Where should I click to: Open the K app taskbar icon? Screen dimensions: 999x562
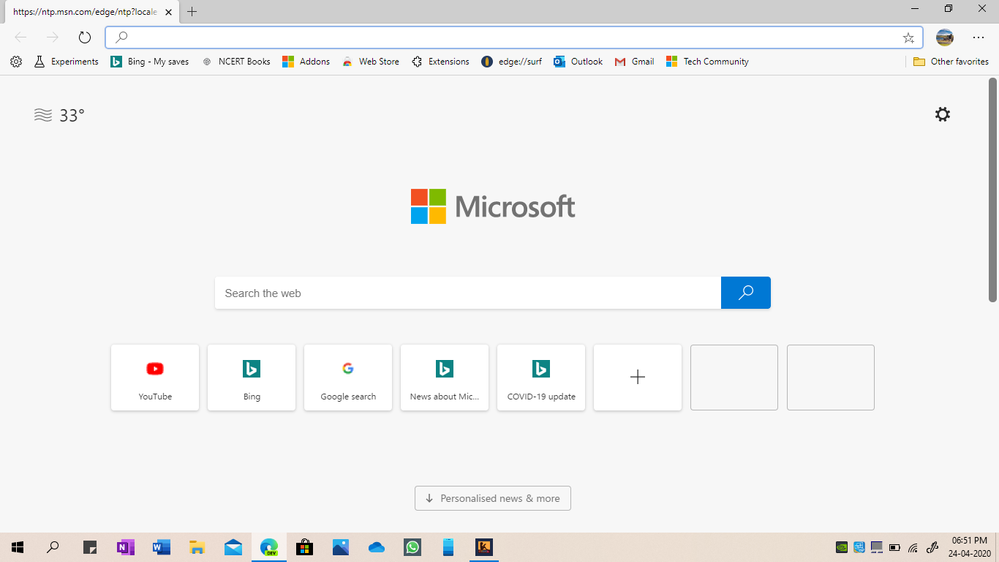tap(484, 547)
